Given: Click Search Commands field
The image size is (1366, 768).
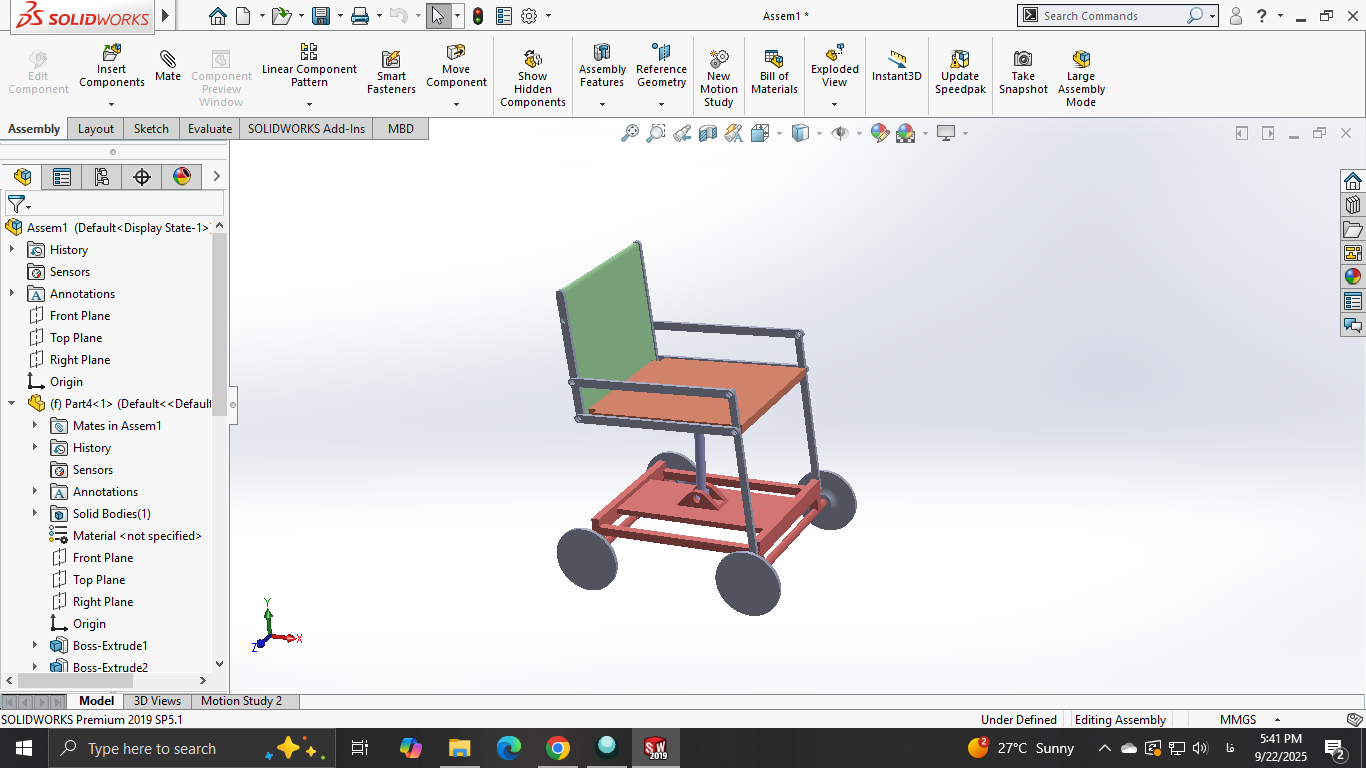Looking at the screenshot, I should [1114, 16].
